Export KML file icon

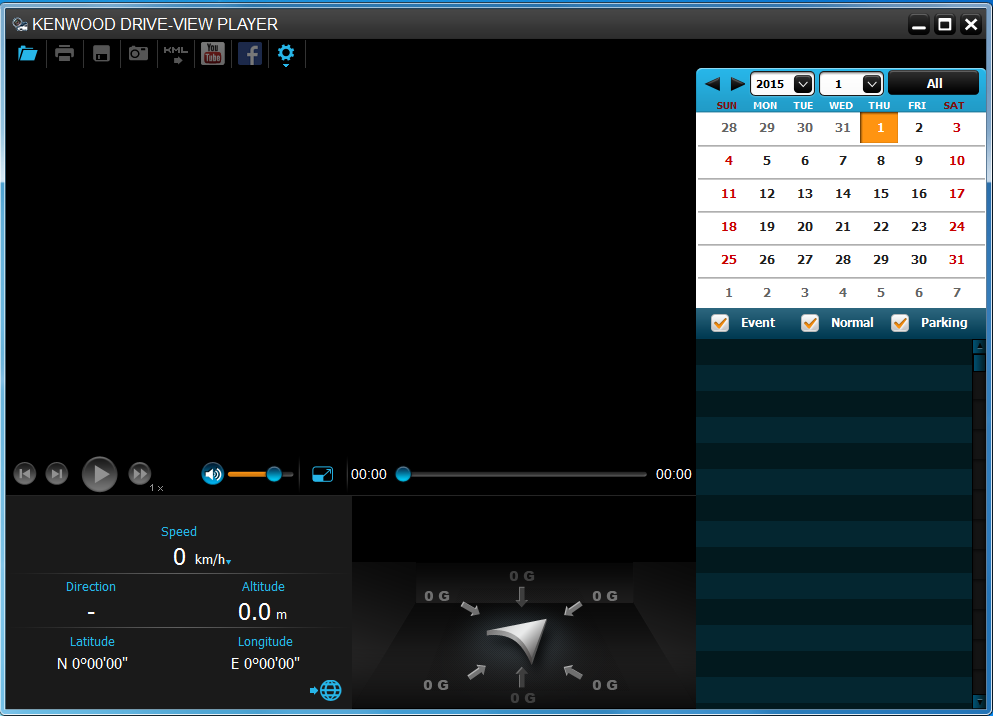click(175, 54)
